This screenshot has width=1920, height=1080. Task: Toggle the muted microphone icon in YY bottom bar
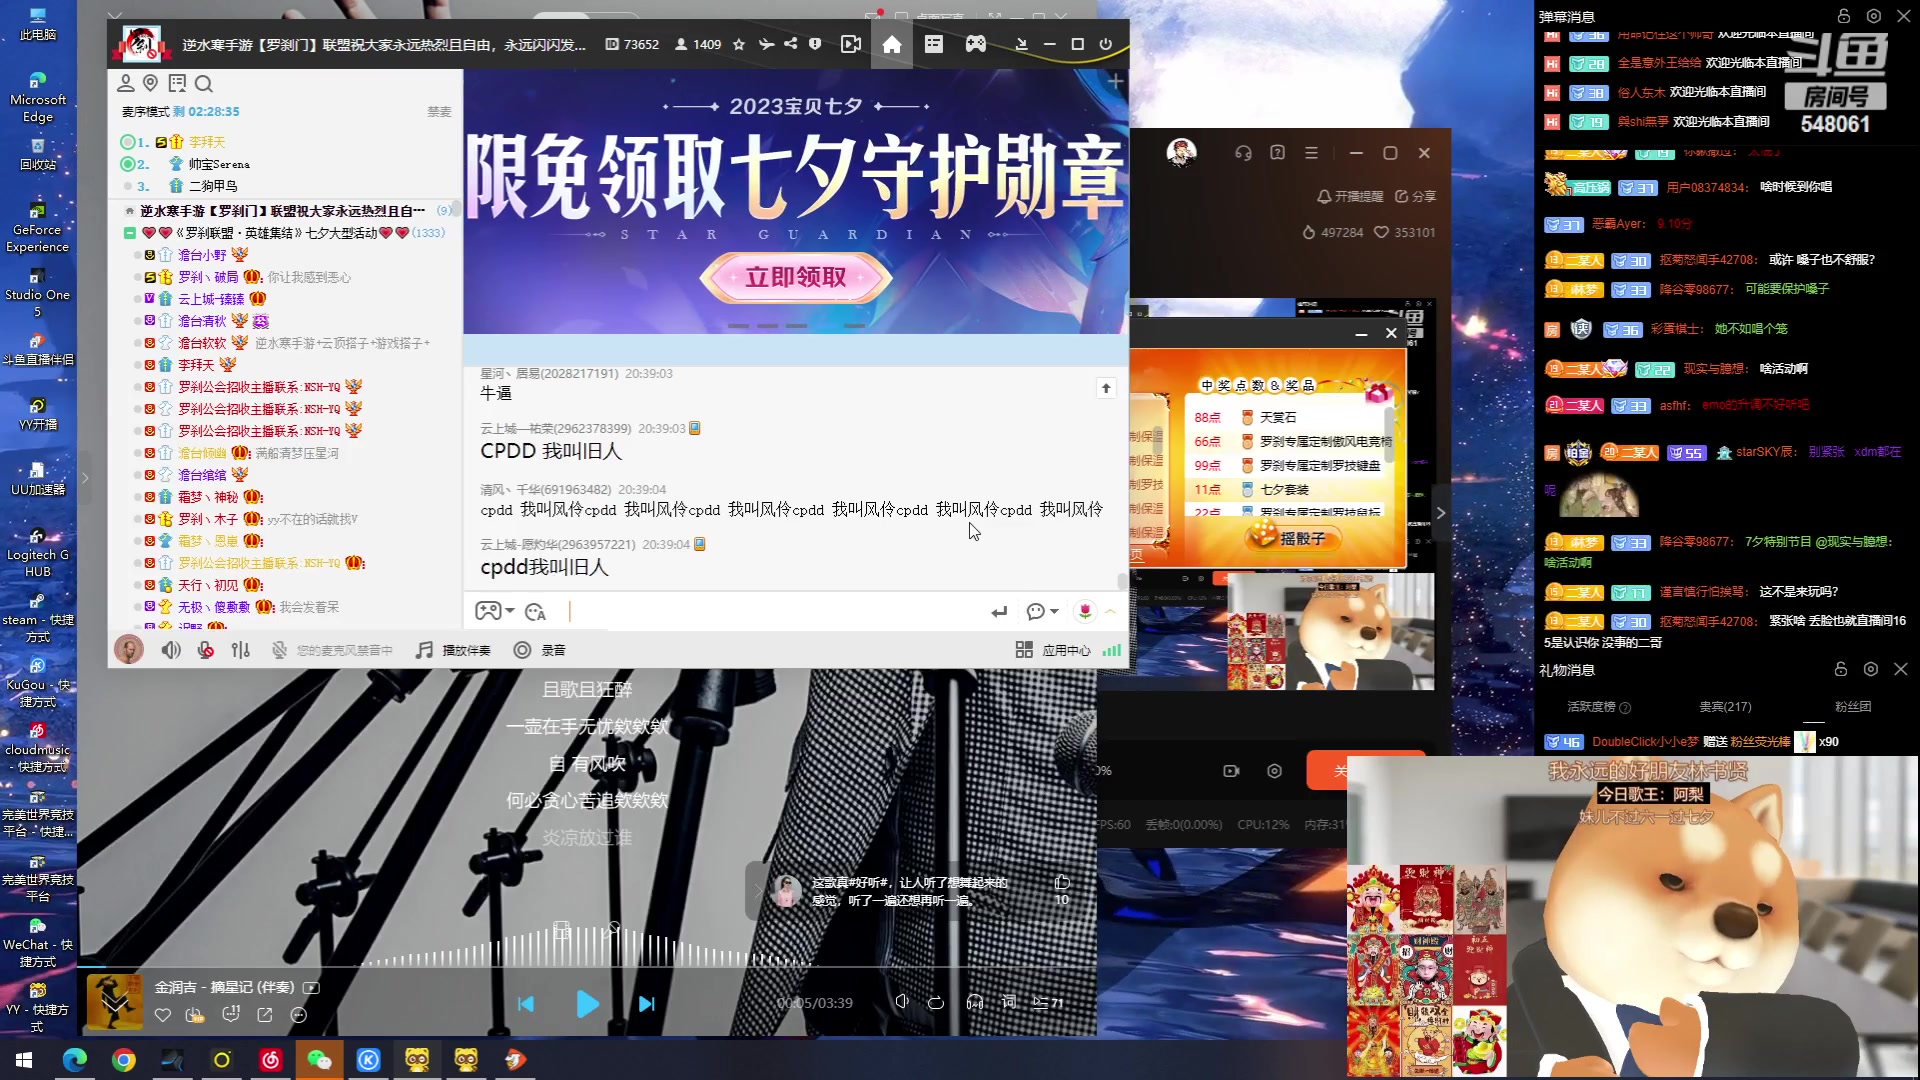click(206, 650)
